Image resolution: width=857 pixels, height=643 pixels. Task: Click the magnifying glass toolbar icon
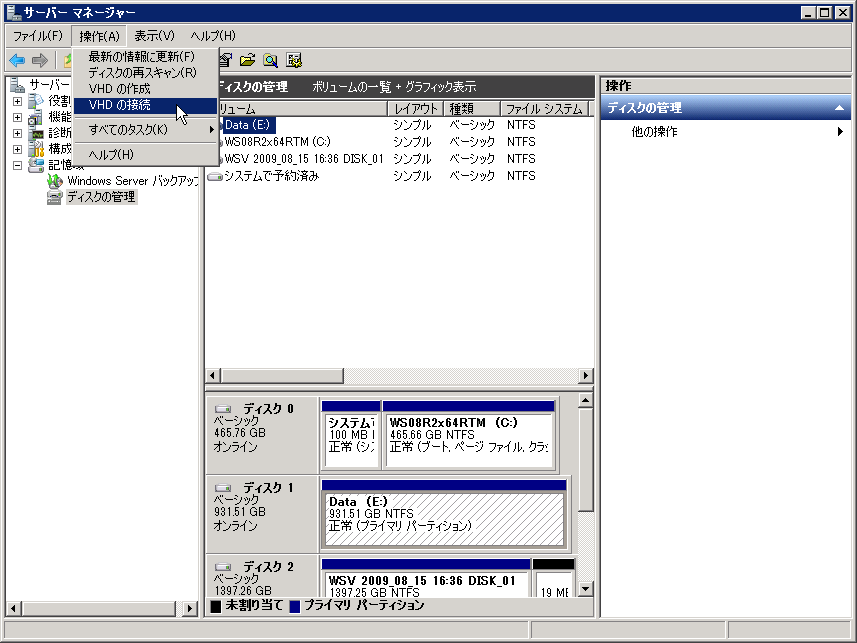click(270, 60)
